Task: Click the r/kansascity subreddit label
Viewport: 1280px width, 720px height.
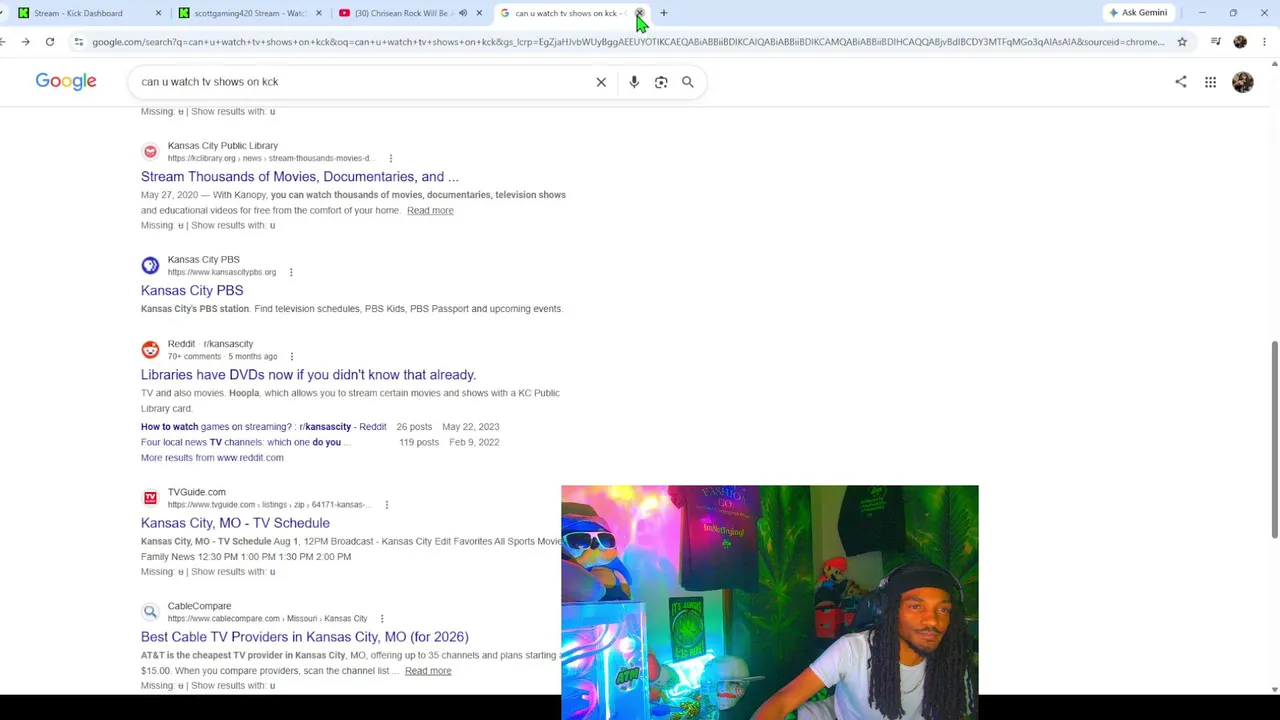Action: pyautogui.click(x=228, y=344)
